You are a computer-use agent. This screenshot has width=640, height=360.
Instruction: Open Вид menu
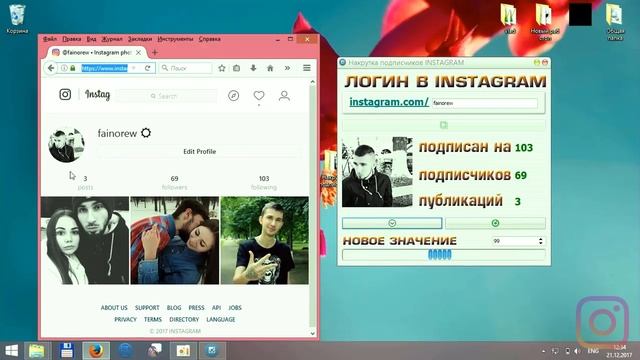click(x=91, y=39)
